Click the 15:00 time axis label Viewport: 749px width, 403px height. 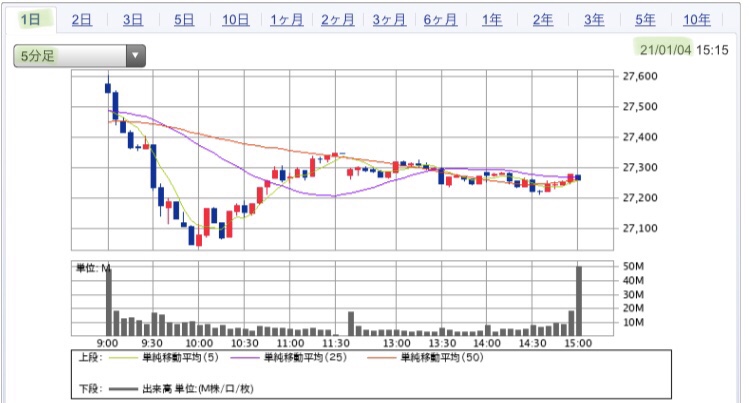pyautogui.click(x=578, y=343)
